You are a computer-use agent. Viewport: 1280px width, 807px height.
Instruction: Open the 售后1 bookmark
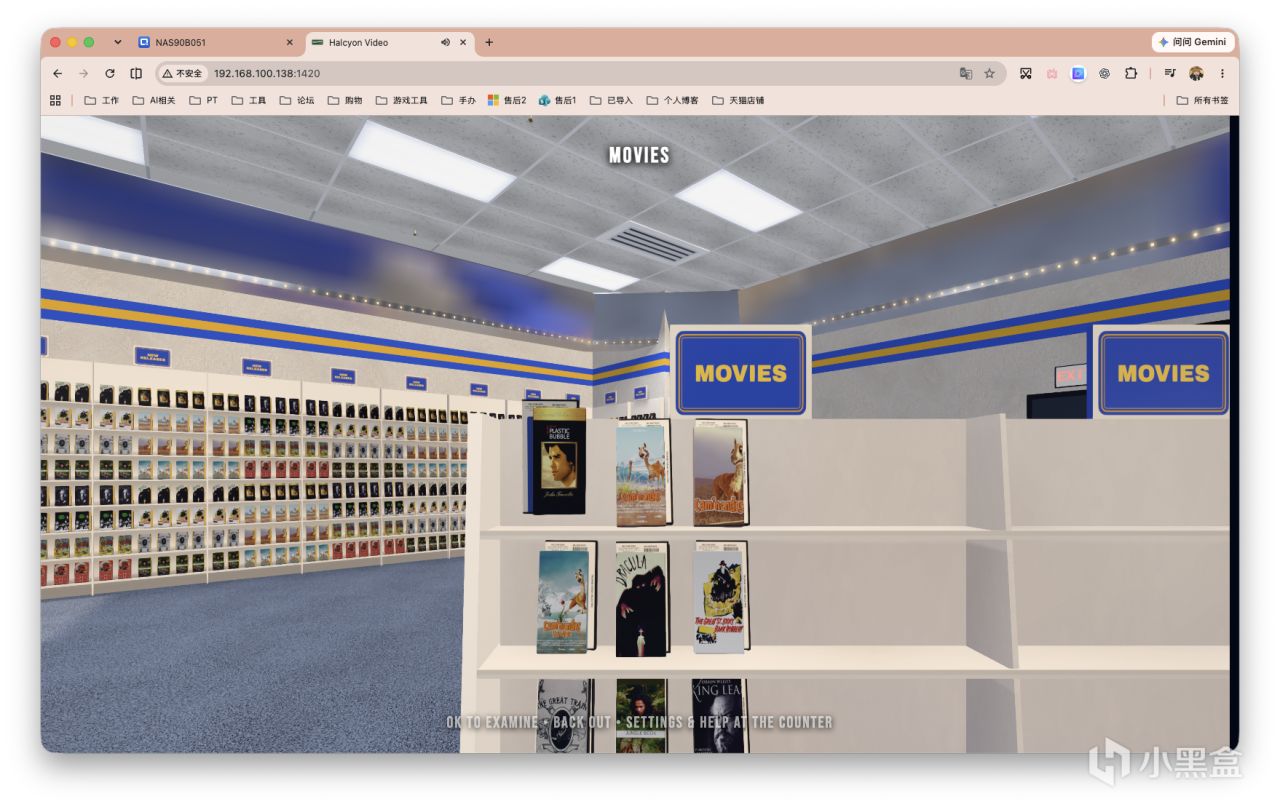pyautogui.click(x=558, y=100)
